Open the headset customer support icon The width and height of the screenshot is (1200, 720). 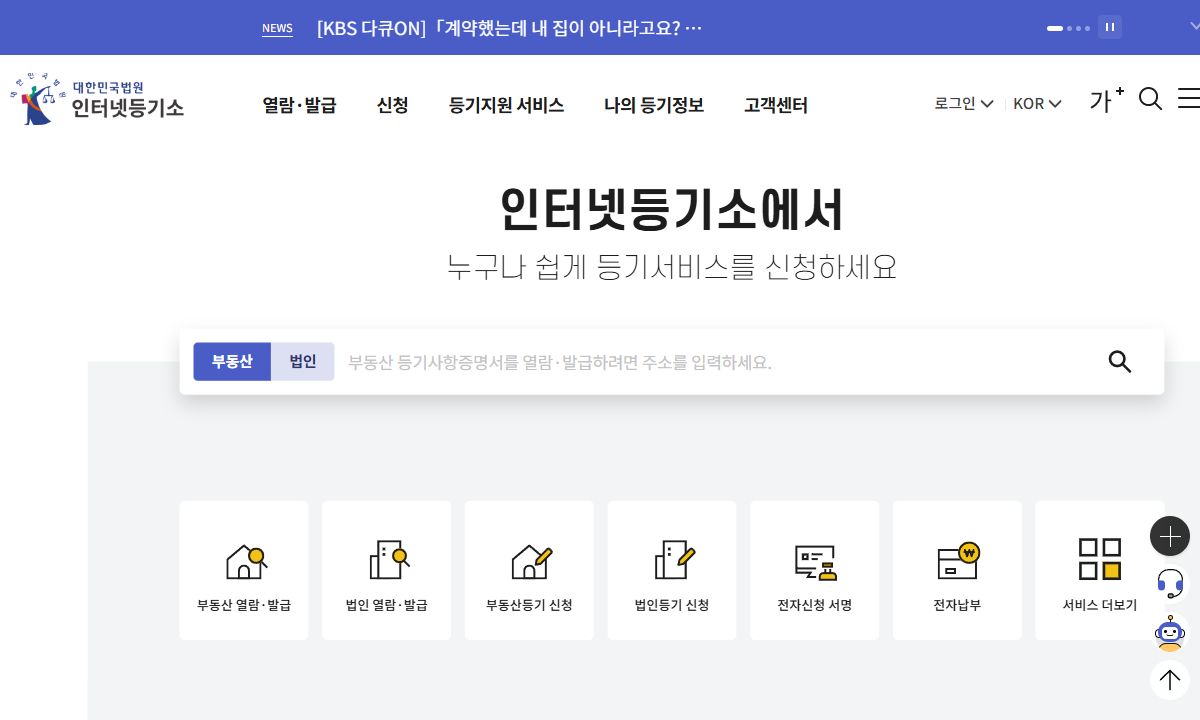1170,583
